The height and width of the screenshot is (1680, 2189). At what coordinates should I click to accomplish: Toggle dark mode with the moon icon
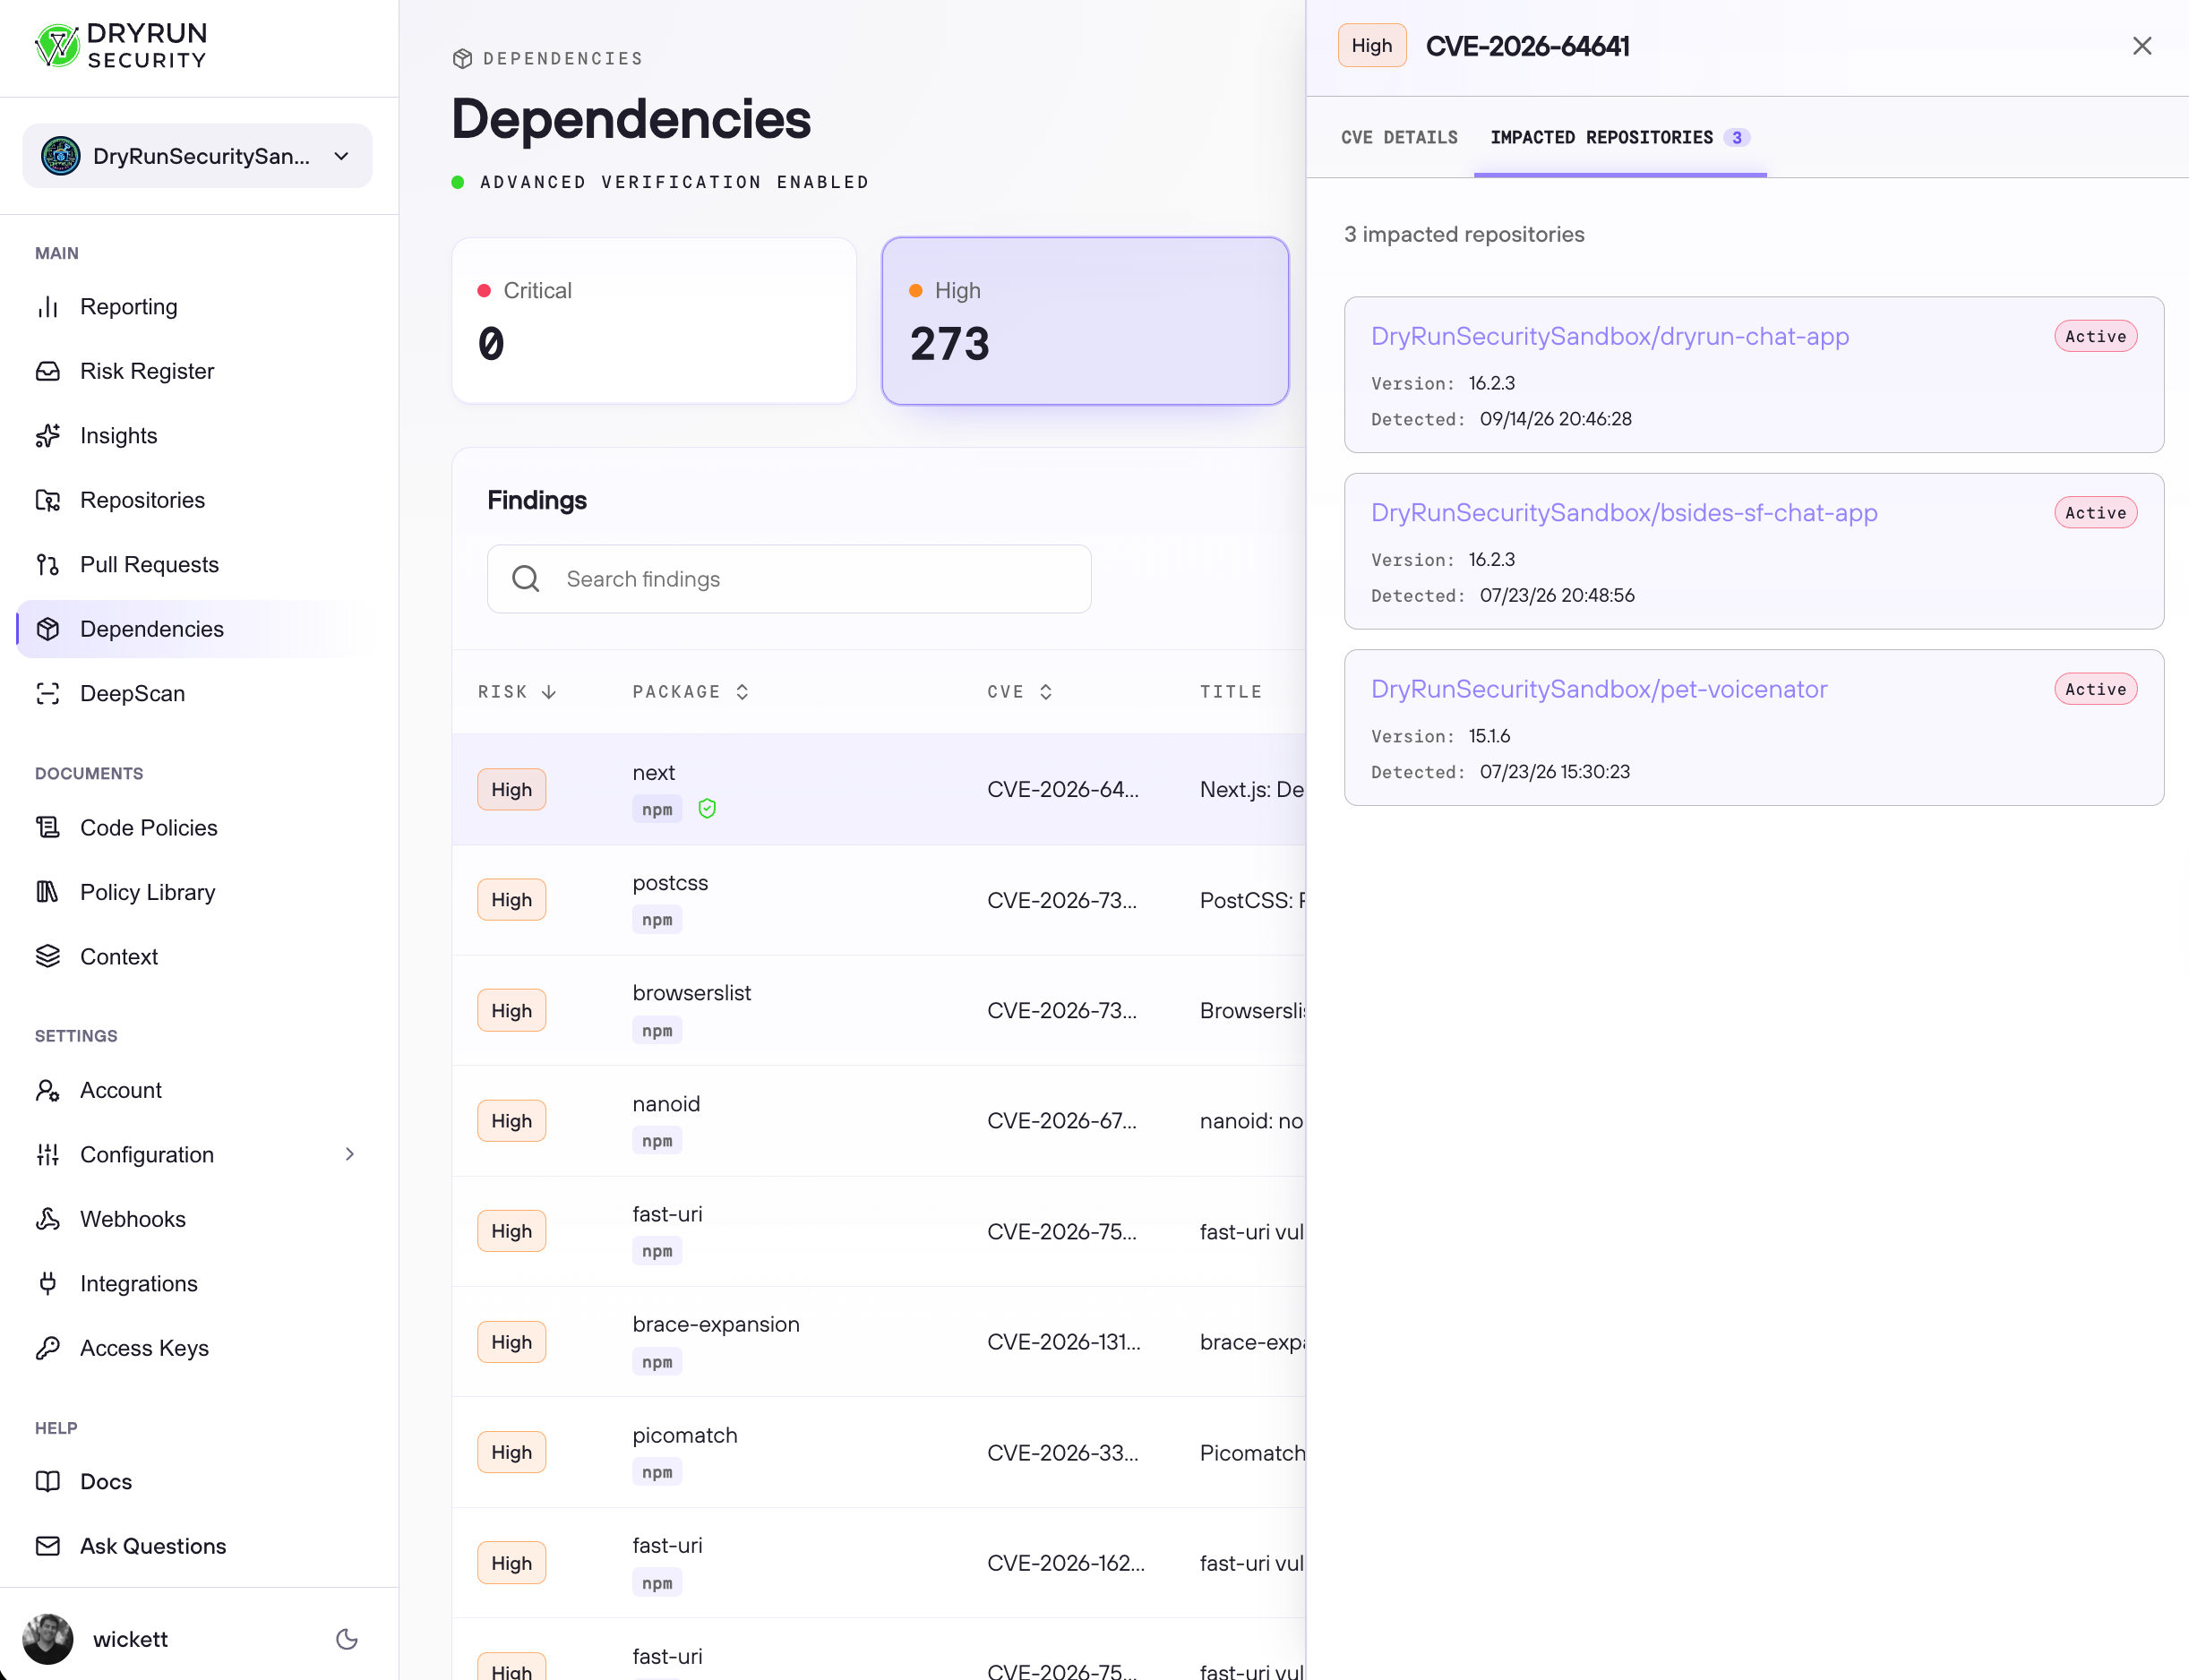347,1639
